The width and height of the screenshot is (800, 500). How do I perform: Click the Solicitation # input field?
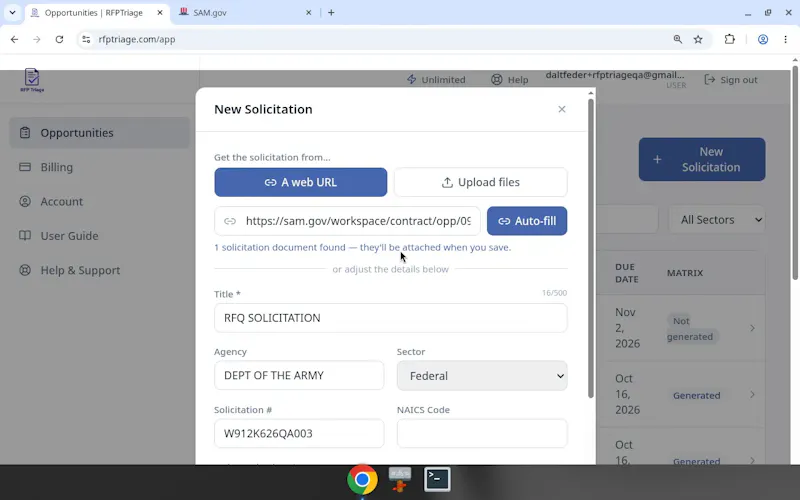299,433
